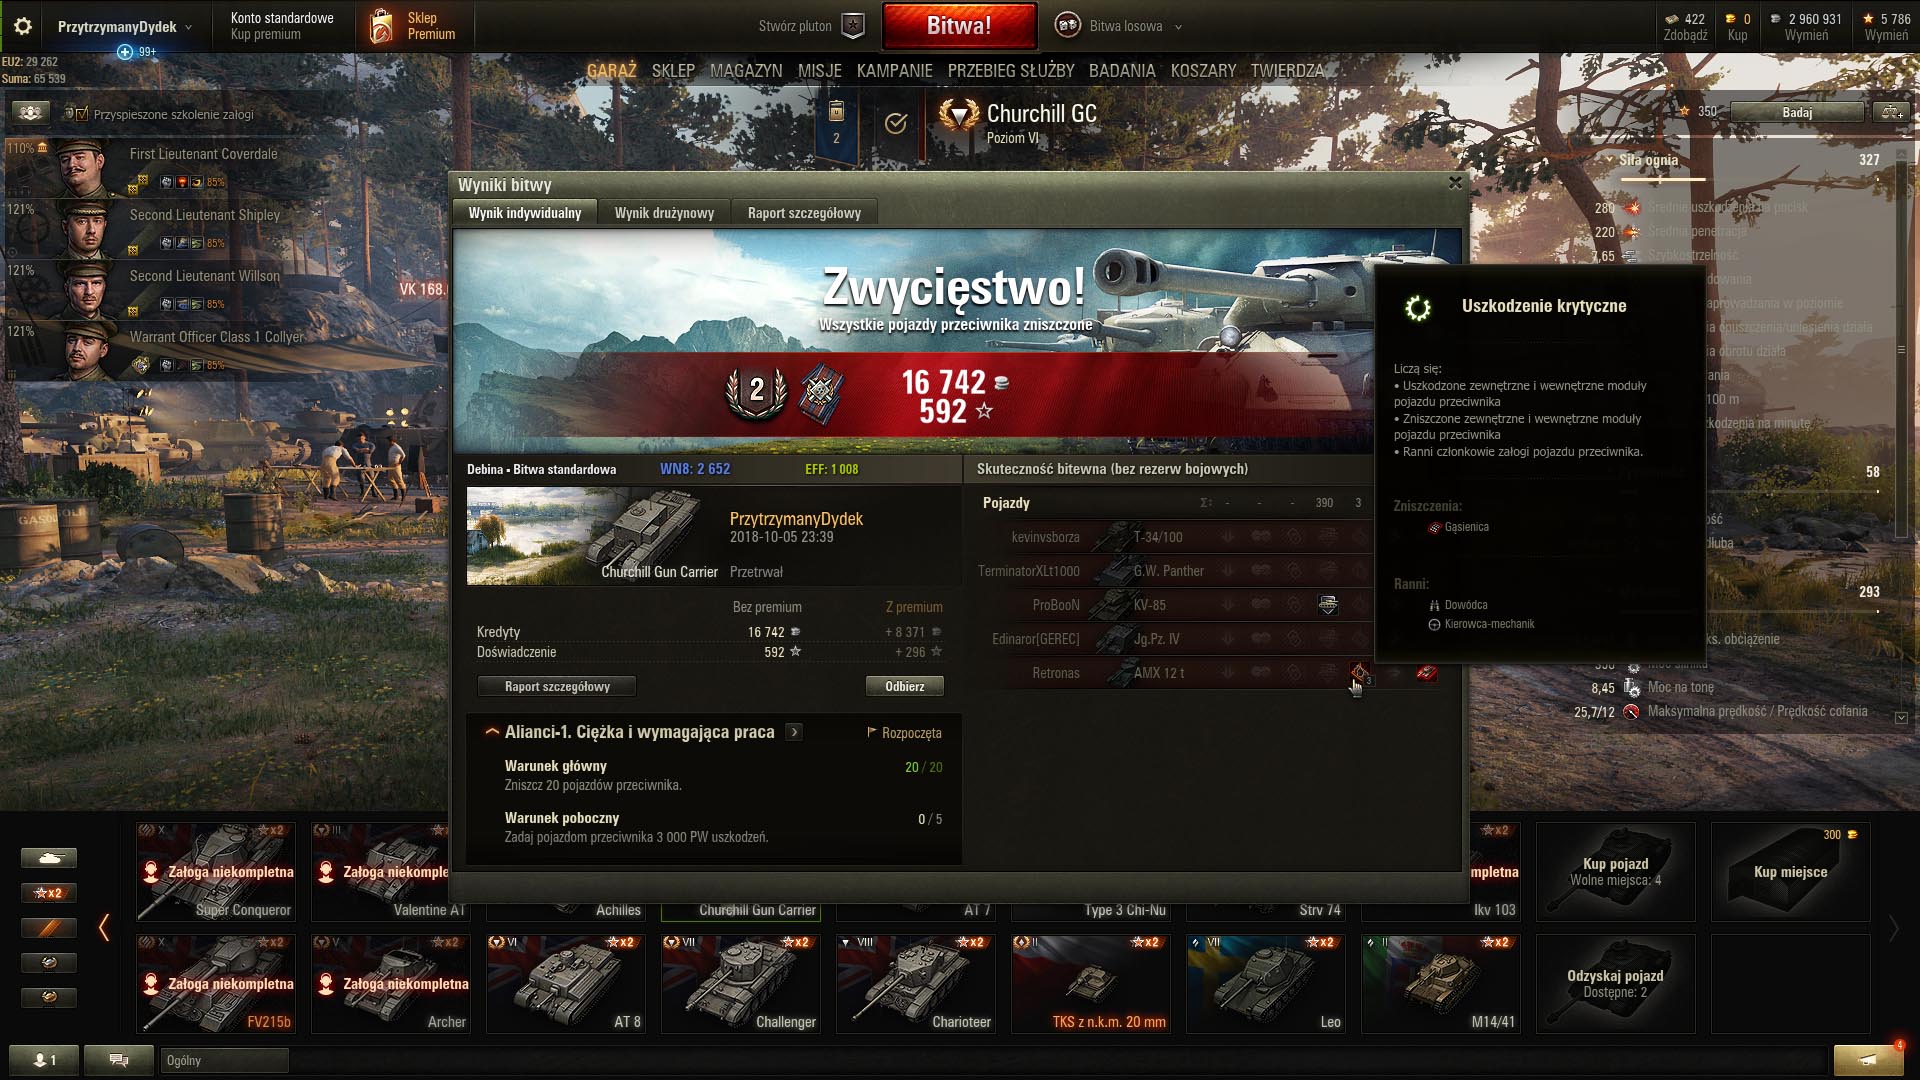Viewport: 1920px width, 1080px height.
Task: Toggle the tank type carousel filter
Action: click(x=48, y=858)
